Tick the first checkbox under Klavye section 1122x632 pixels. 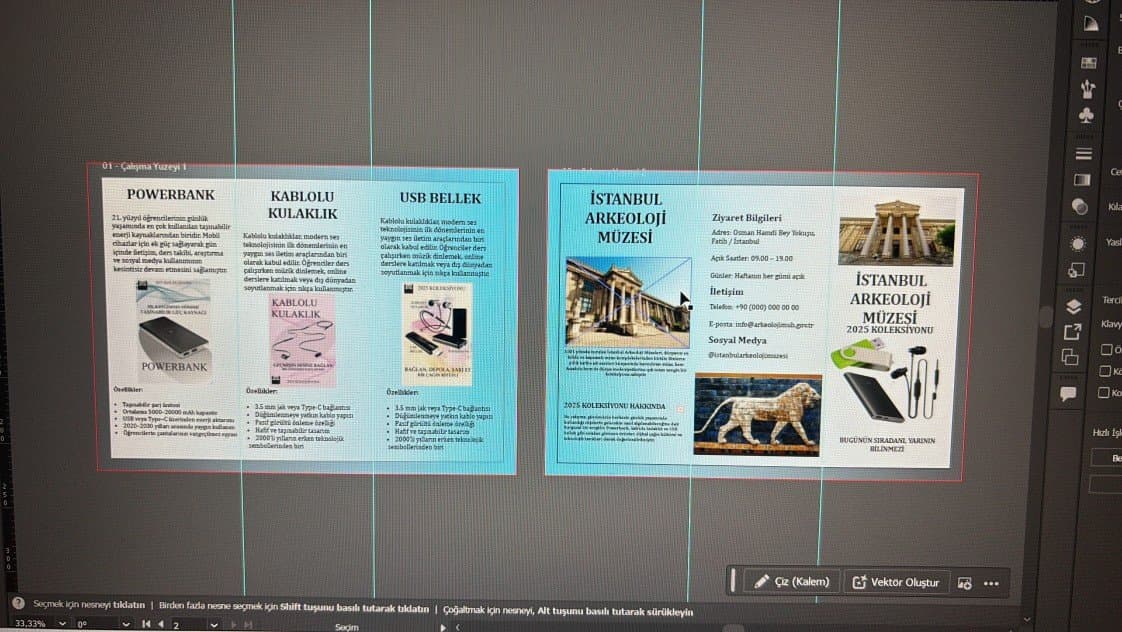(x=1106, y=349)
